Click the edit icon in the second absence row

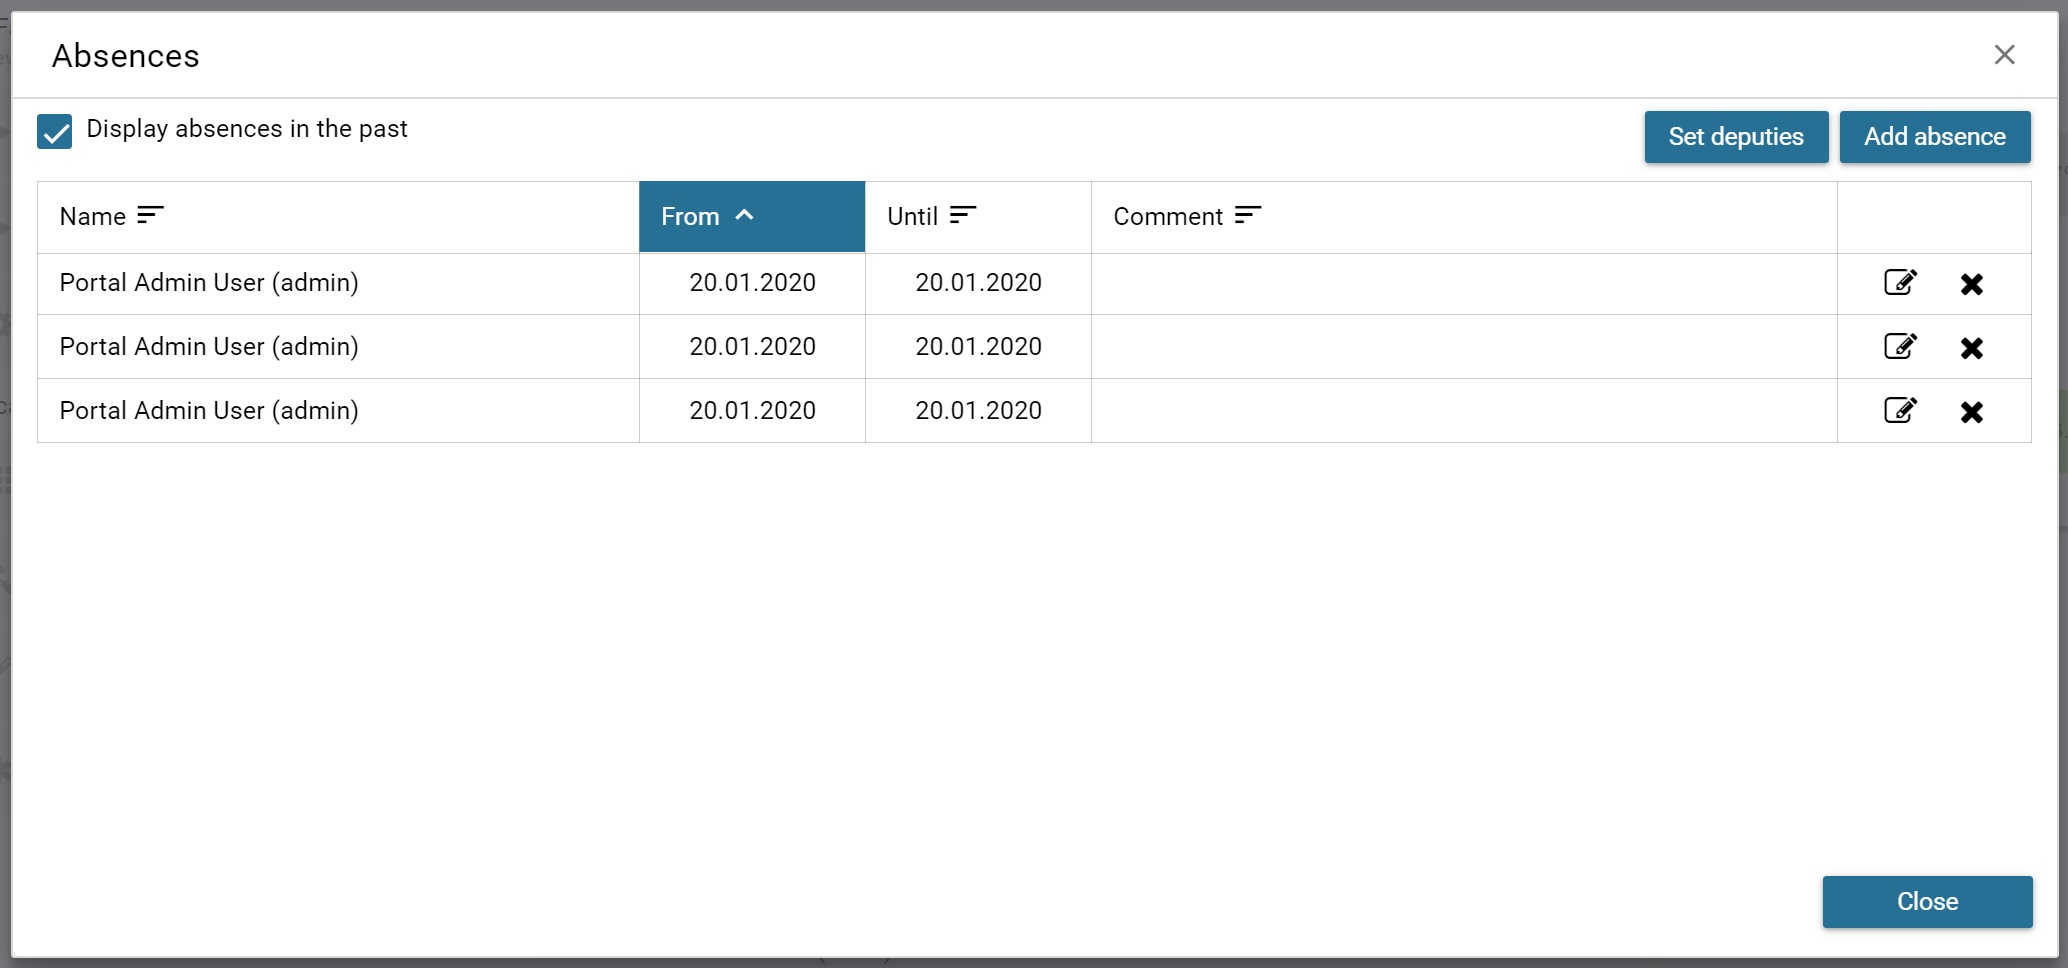click(1900, 347)
